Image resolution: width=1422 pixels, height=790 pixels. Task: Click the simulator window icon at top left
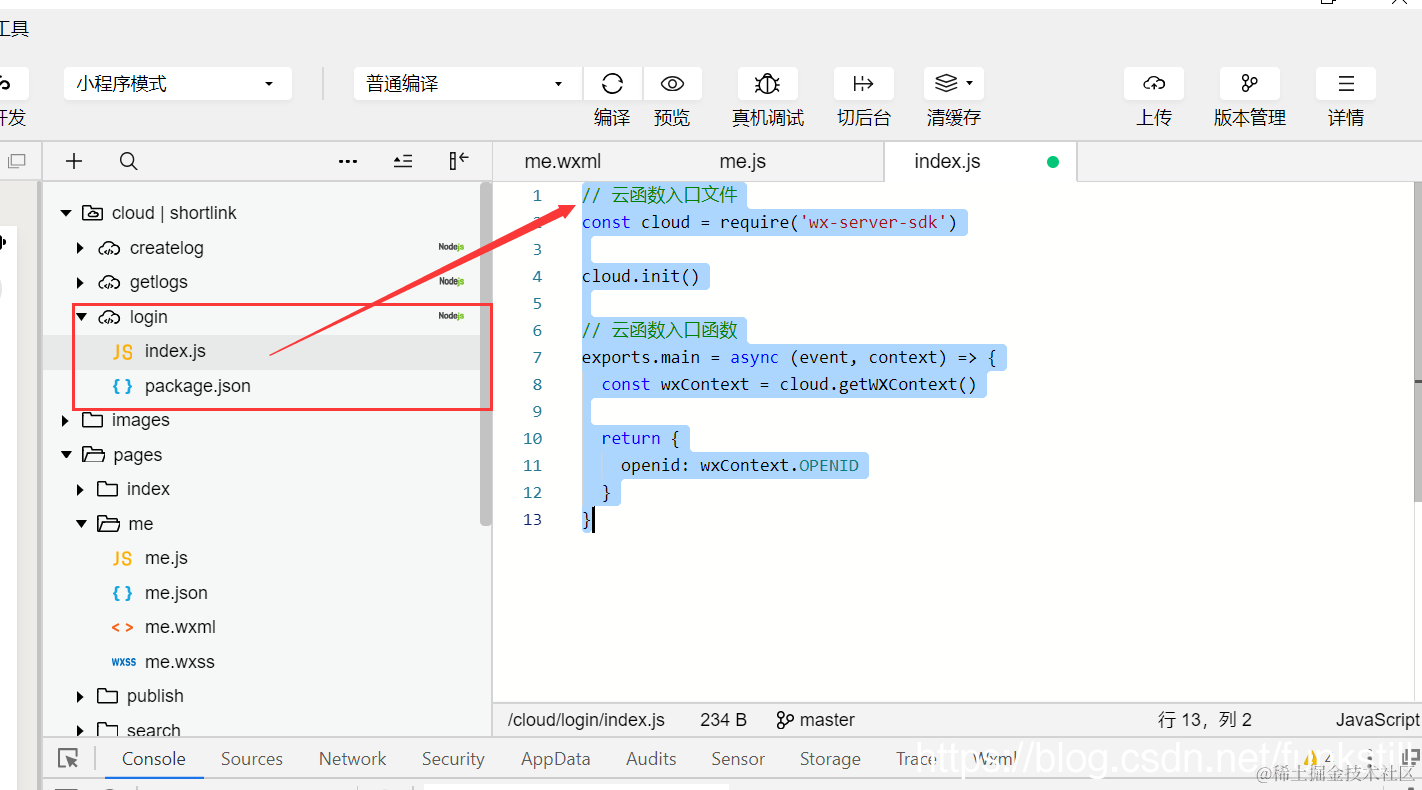pos(16,161)
